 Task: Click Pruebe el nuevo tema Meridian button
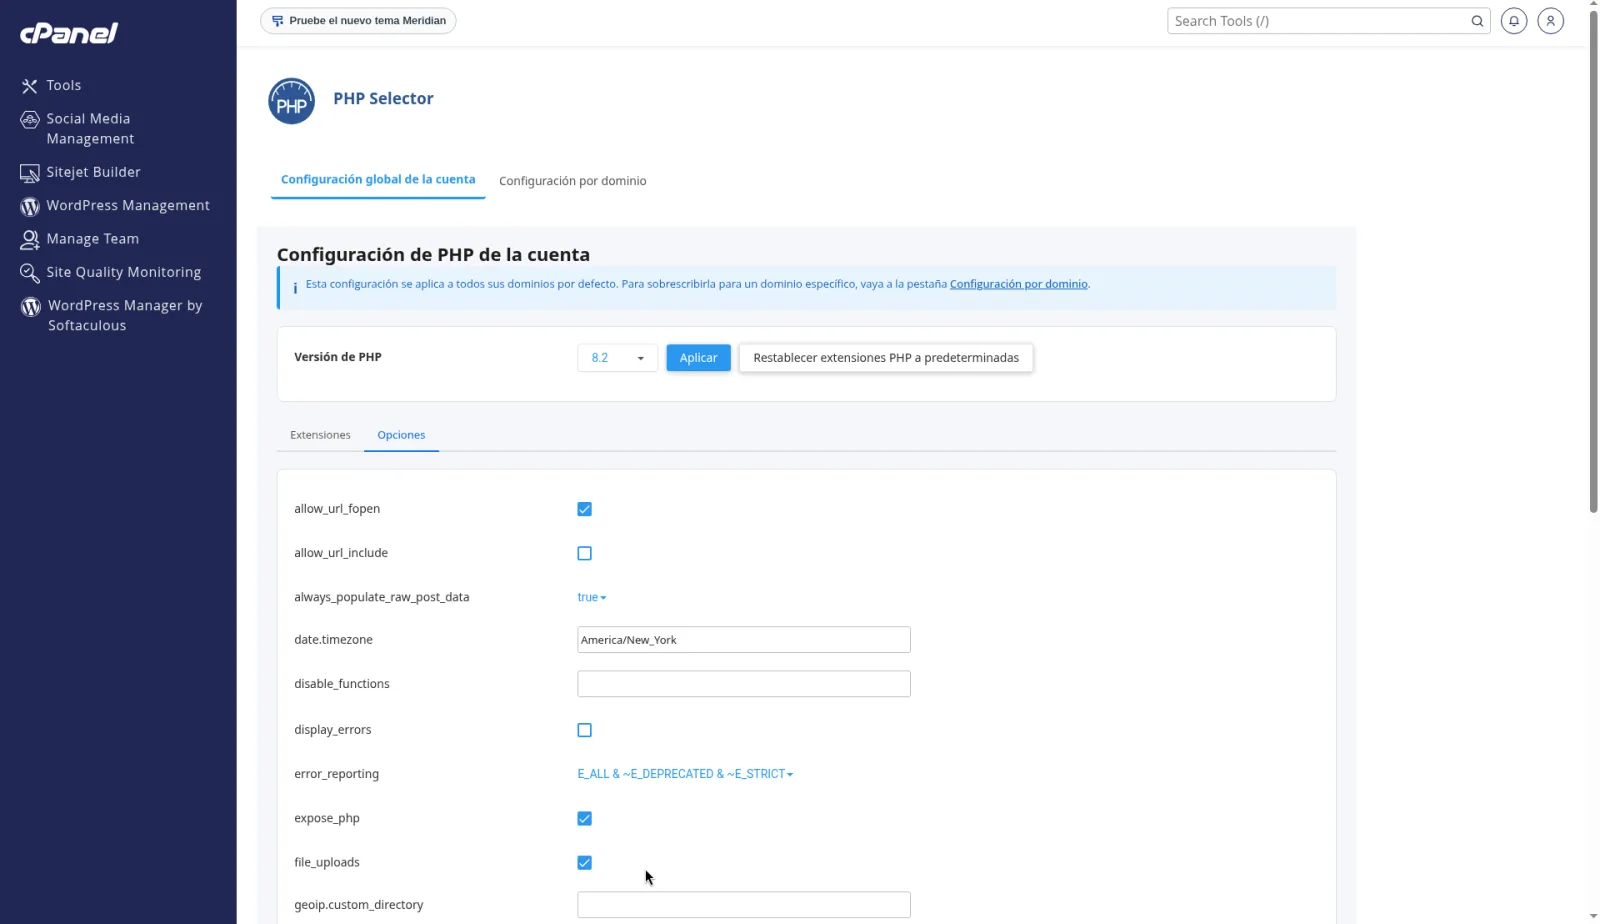click(x=358, y=21)
